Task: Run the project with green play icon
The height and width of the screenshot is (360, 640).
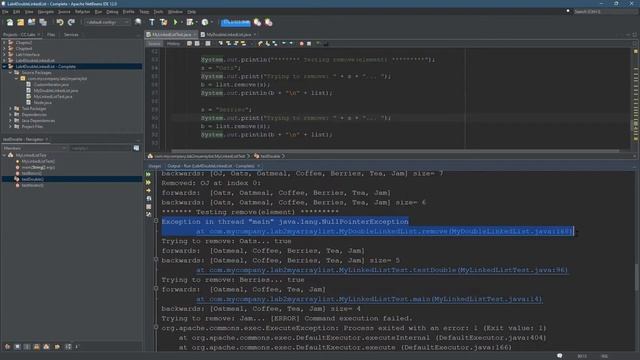Action: point(176,22)
